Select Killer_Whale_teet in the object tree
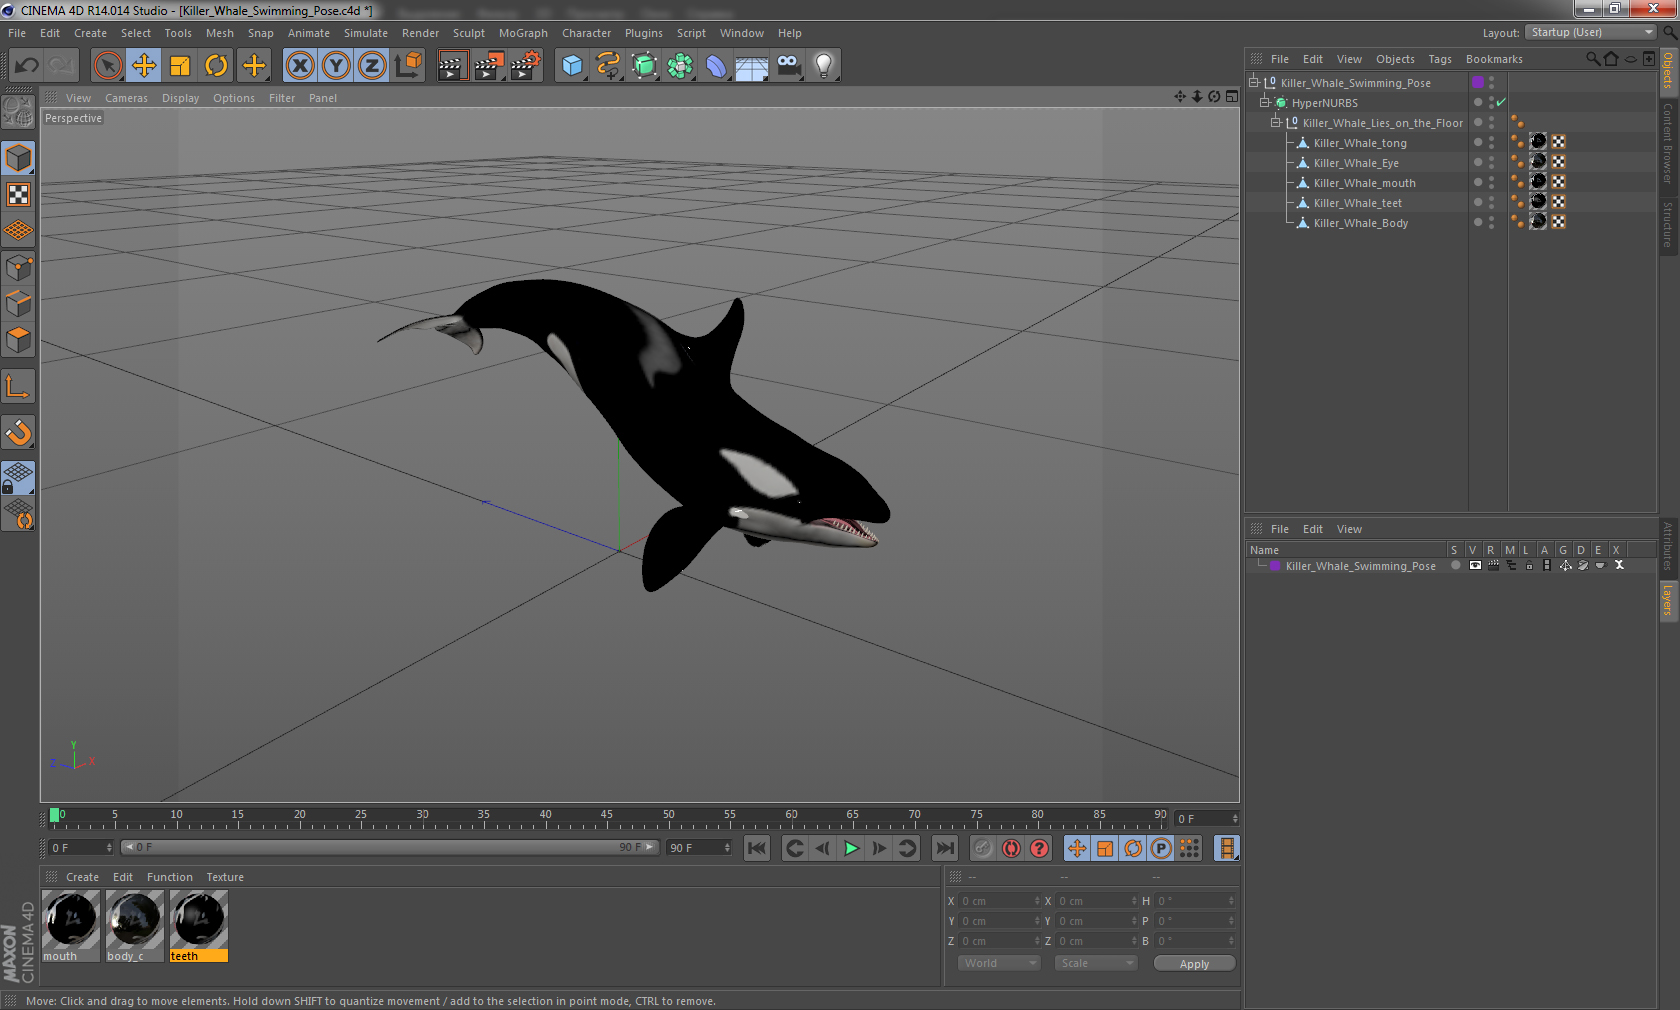The height and width of the screenshot is (1010, 1680). coord(1357,203)
